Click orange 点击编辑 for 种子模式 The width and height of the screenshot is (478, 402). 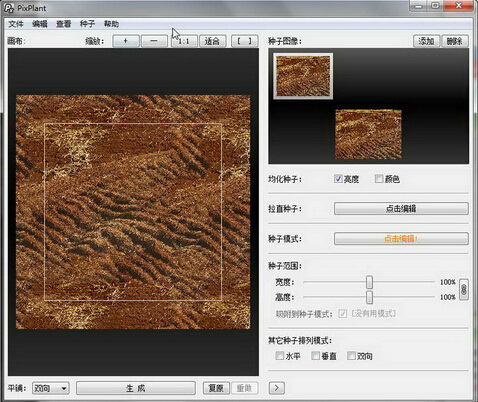[x=401, y=239]
